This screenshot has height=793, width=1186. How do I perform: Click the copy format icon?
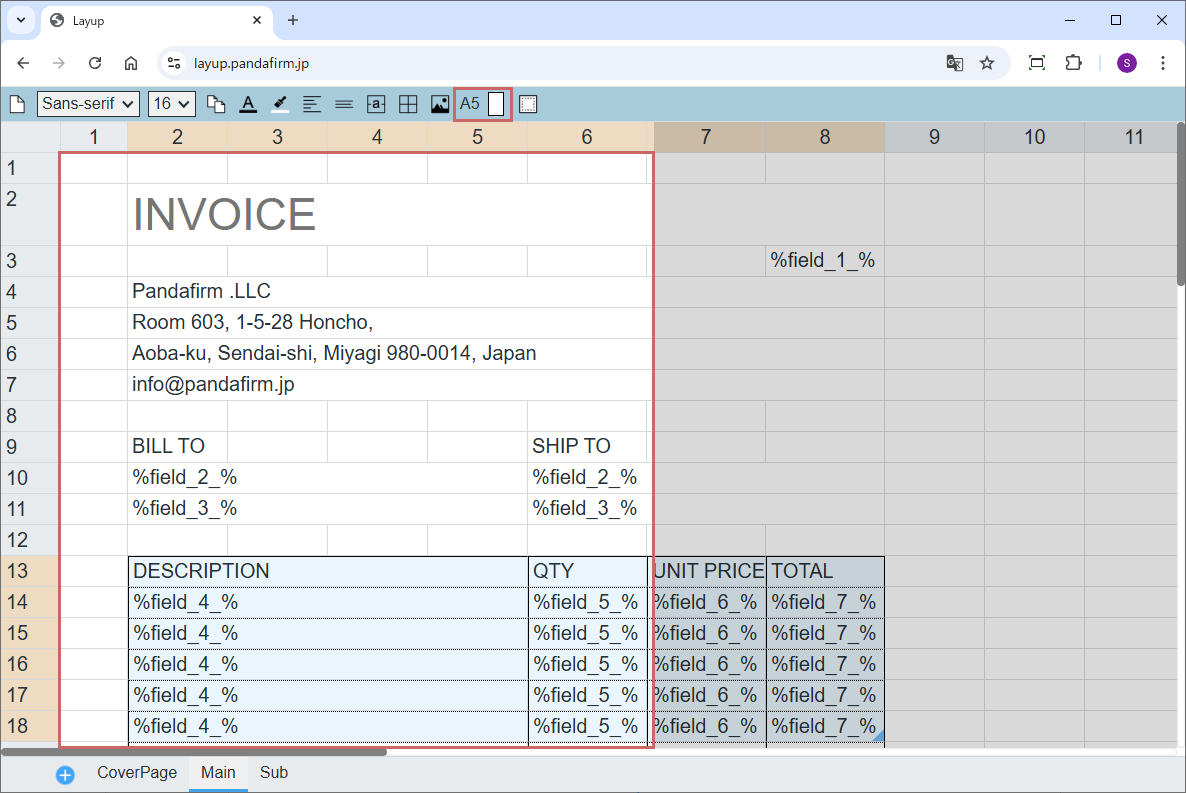tap(216, 104)
